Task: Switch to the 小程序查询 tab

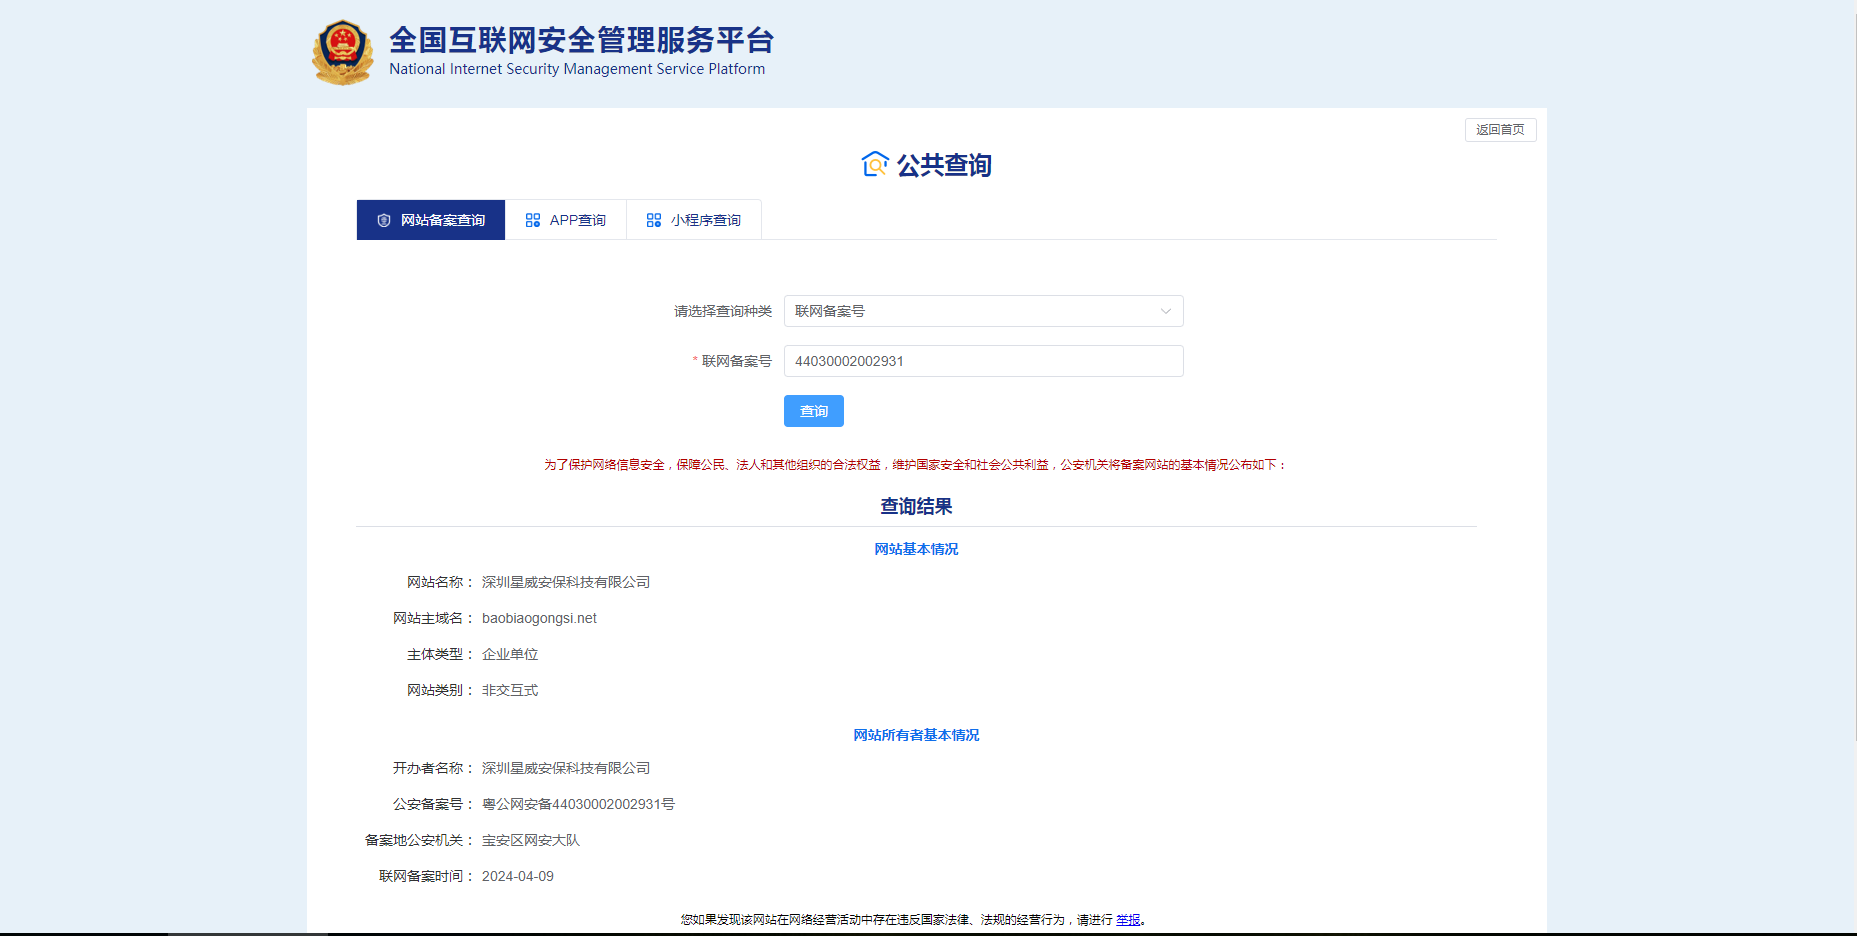Action: [694, 220]
